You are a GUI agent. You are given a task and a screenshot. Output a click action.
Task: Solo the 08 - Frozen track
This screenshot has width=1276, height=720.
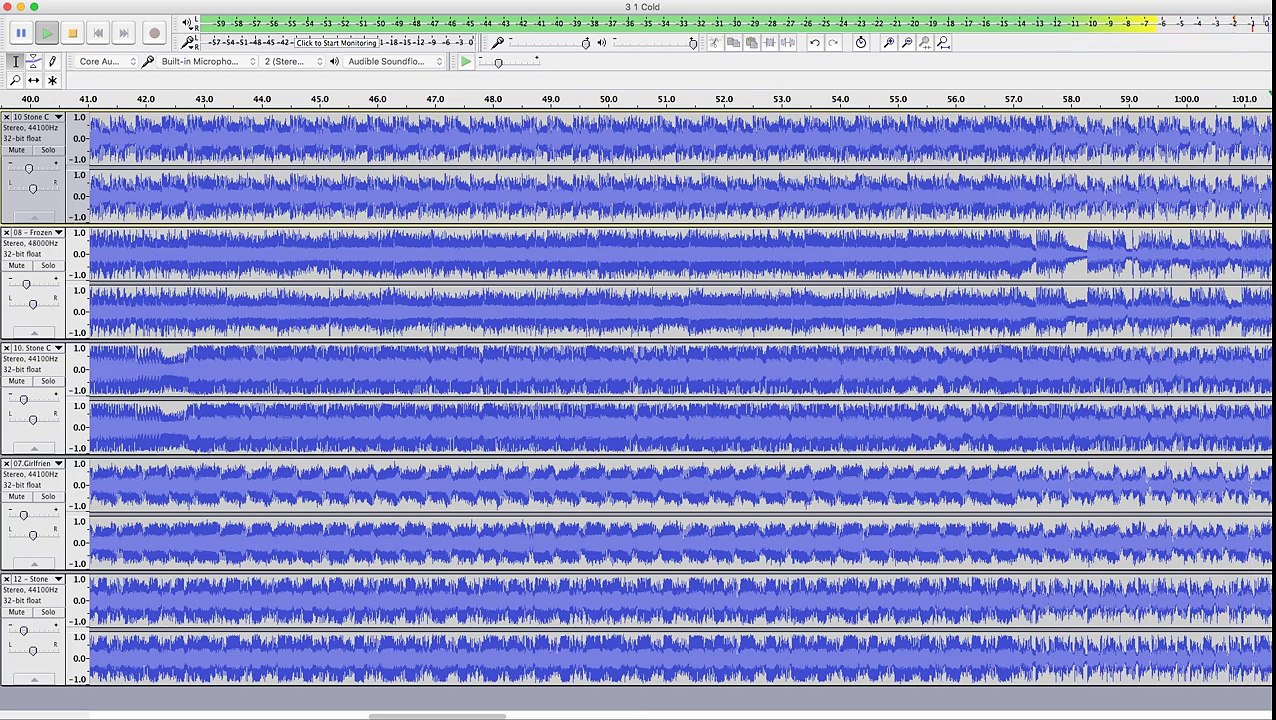click(x=48, y=266)
